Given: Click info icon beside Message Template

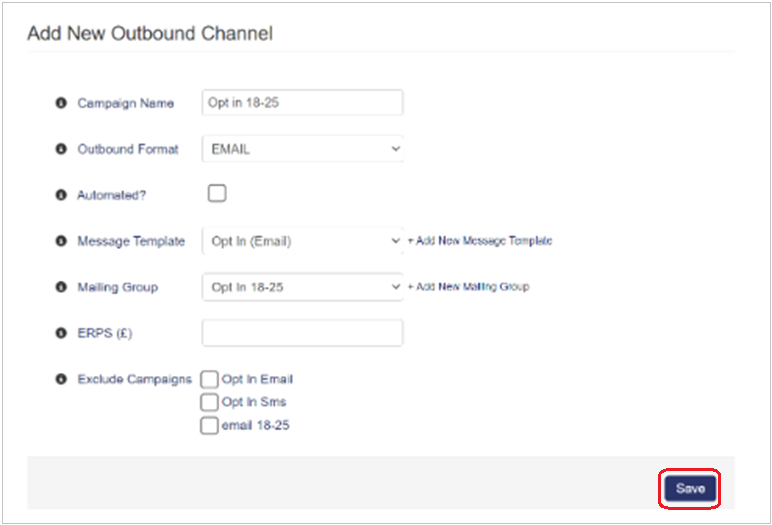Looking at the screenshot, I should [x=61, y=241].
